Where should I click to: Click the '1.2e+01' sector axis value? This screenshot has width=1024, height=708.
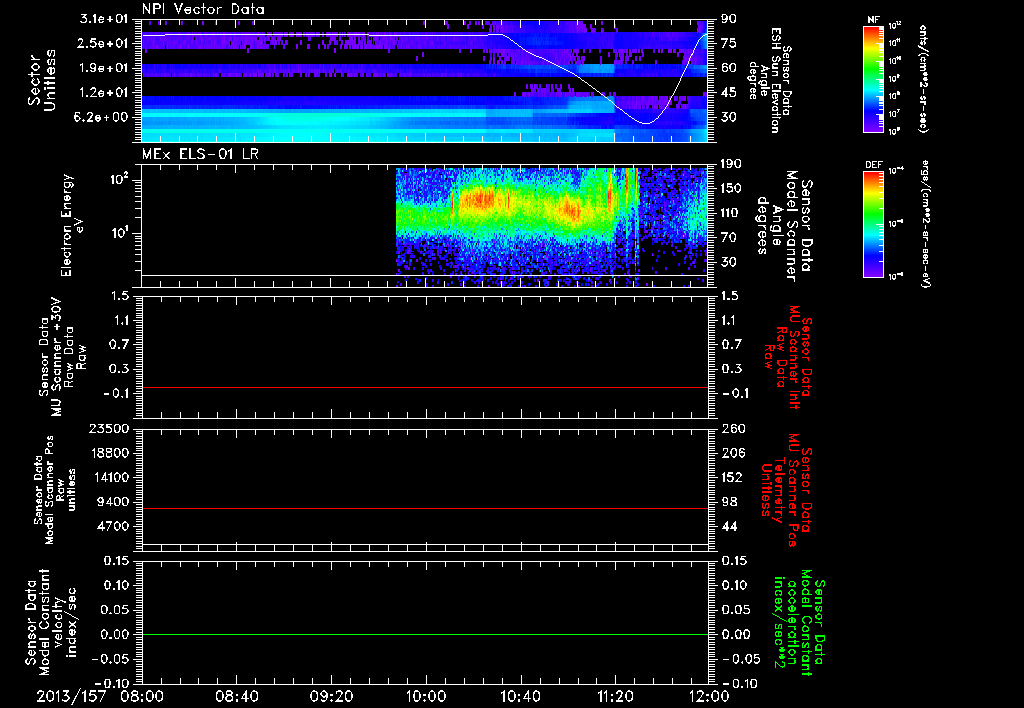103,93
